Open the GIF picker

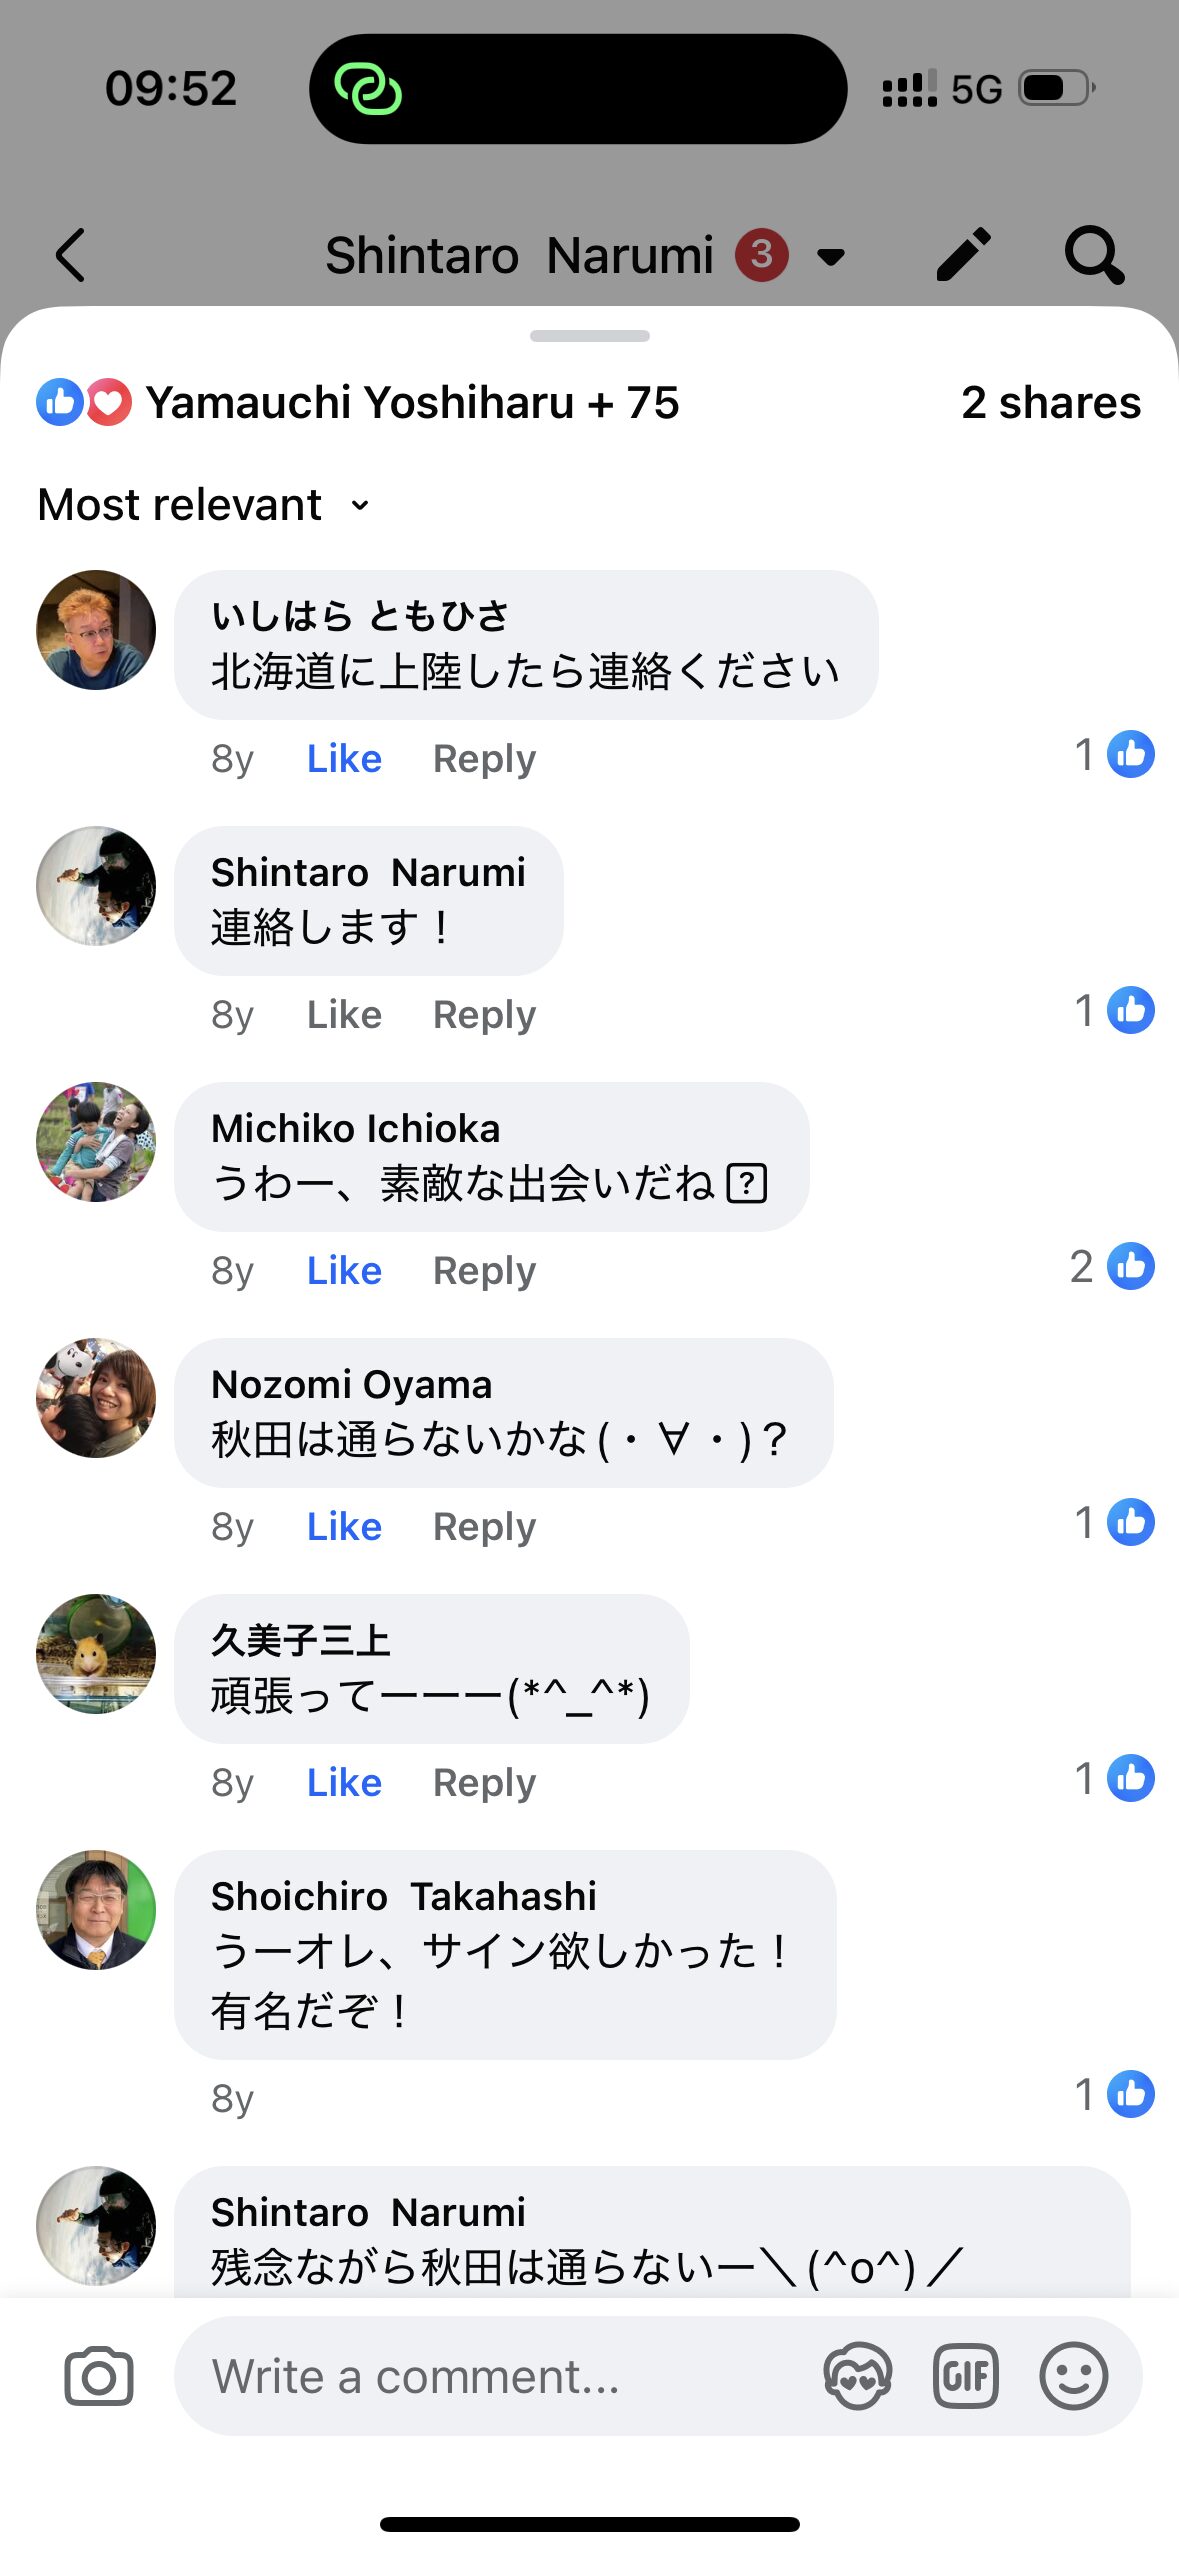965,2376
